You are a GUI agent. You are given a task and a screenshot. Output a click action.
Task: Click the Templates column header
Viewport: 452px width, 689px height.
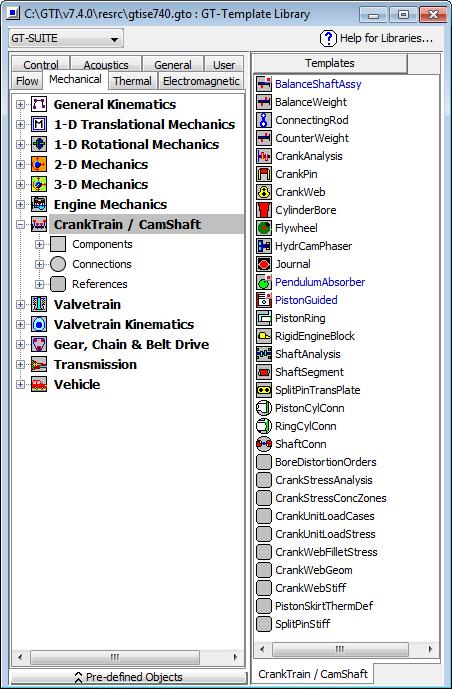[x=330, y=63]
